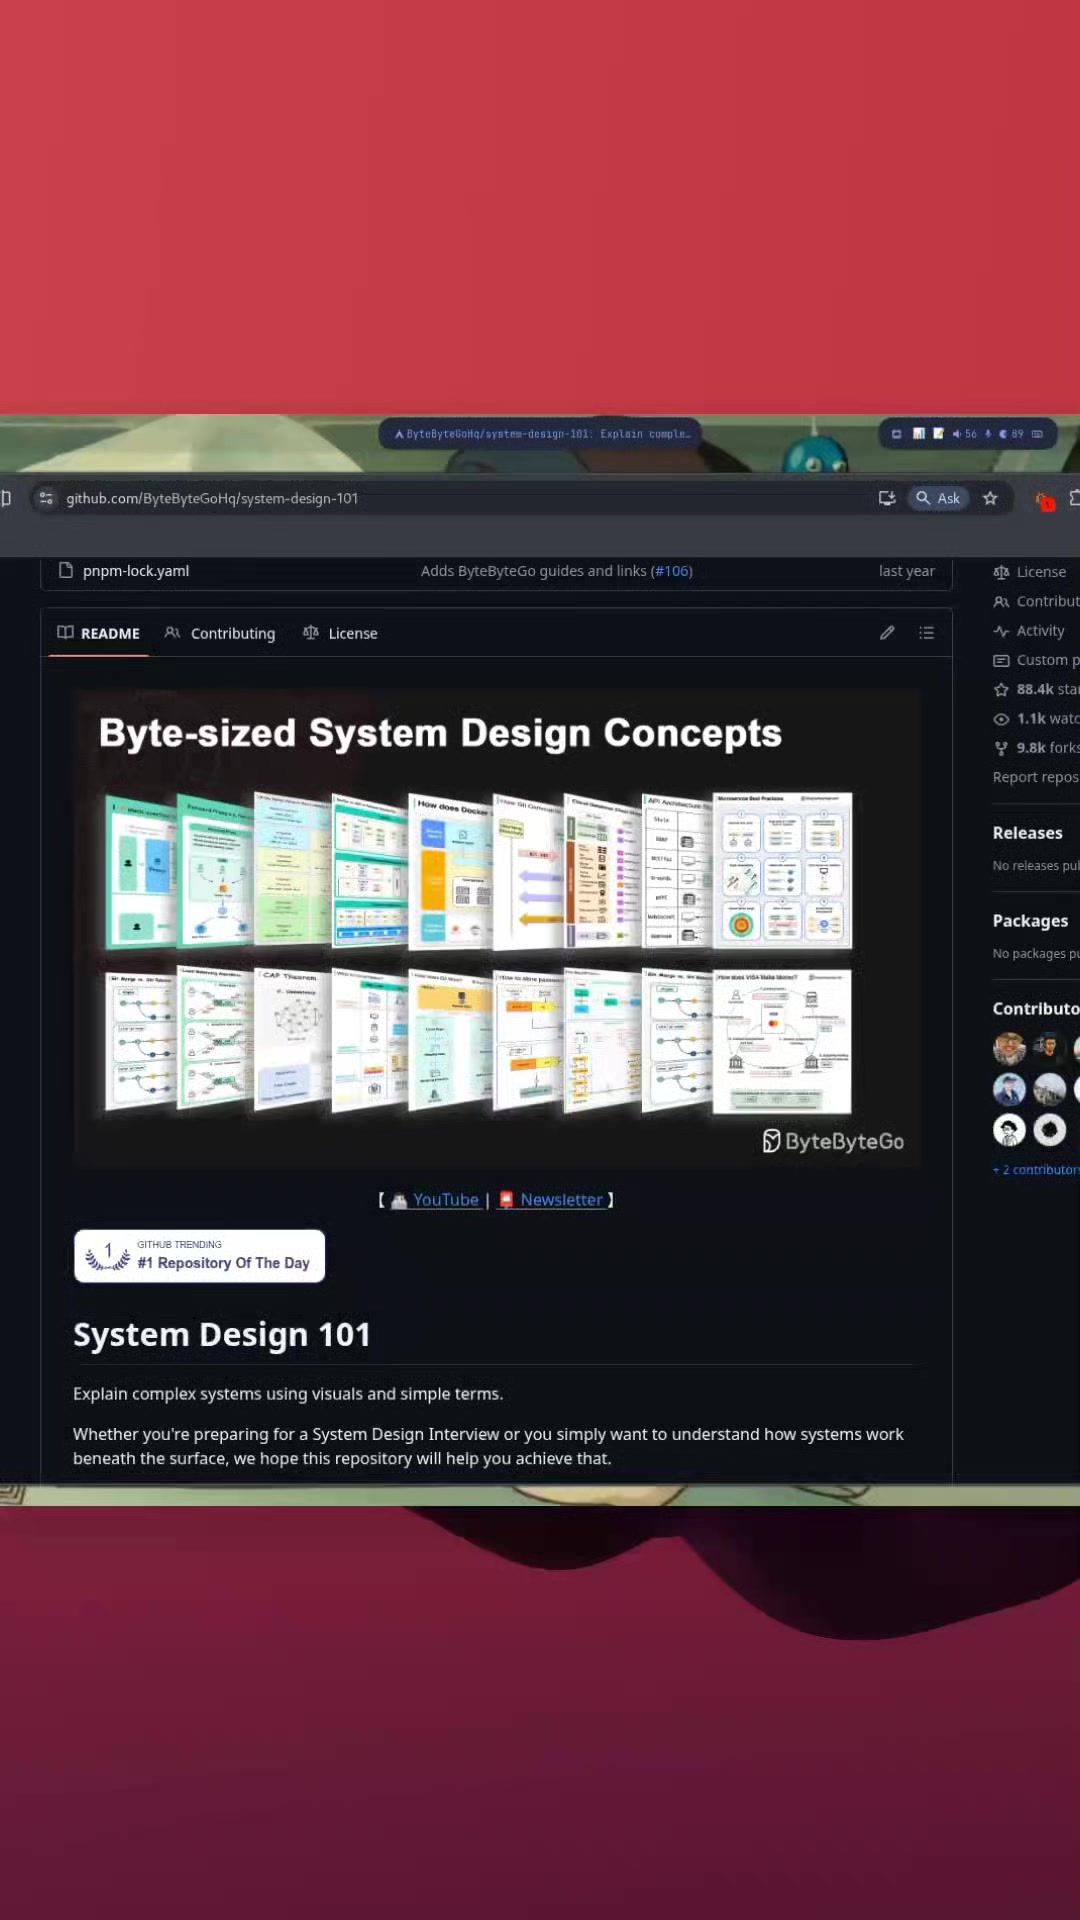View the 88.4k stars count
Viewport: 1080px width, 1920px height.
(1047, 689)
